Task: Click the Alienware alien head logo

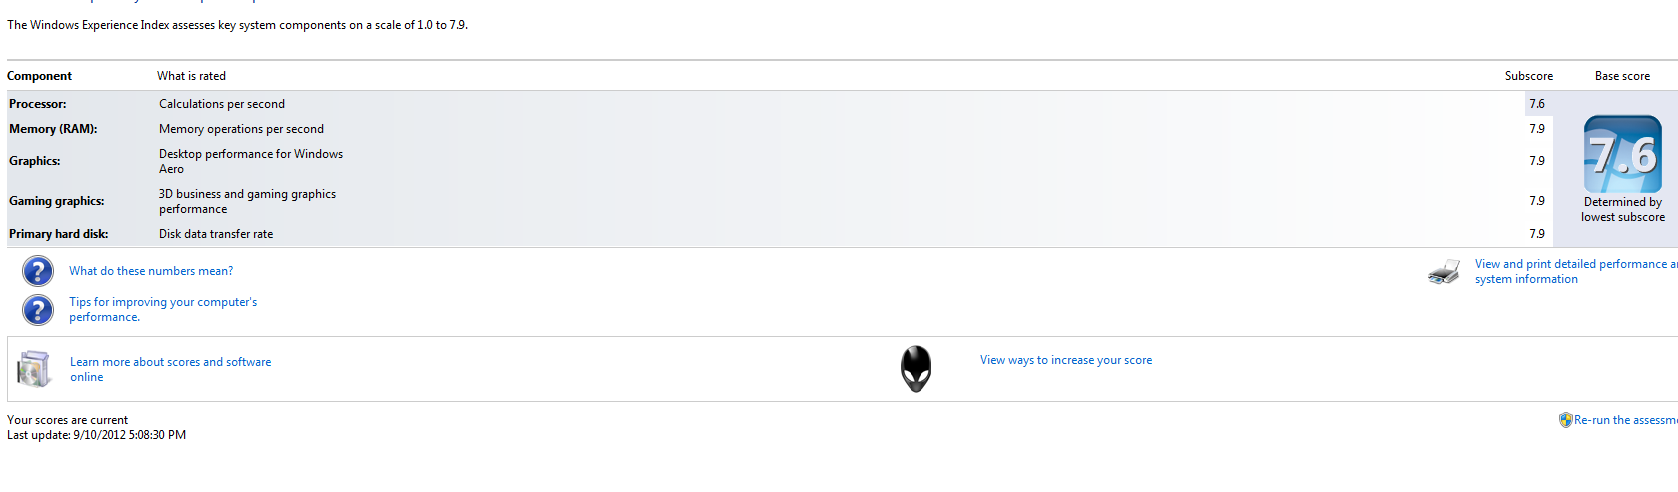Action: [916, 369]
